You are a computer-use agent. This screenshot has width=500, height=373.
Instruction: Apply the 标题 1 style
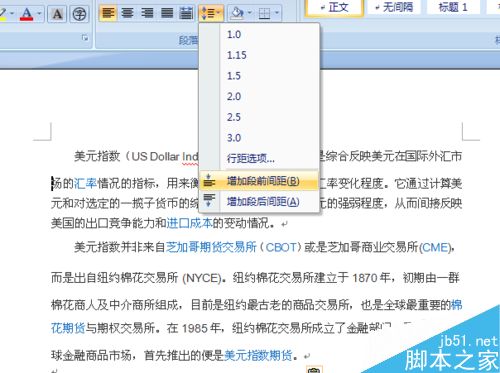tap(452, 7)
